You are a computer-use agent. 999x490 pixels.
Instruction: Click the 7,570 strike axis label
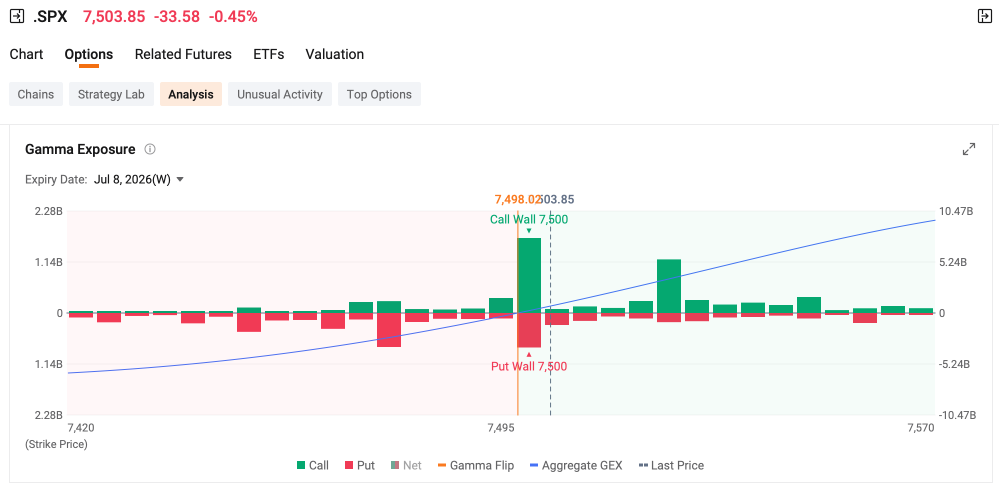(x=921, y=428)
